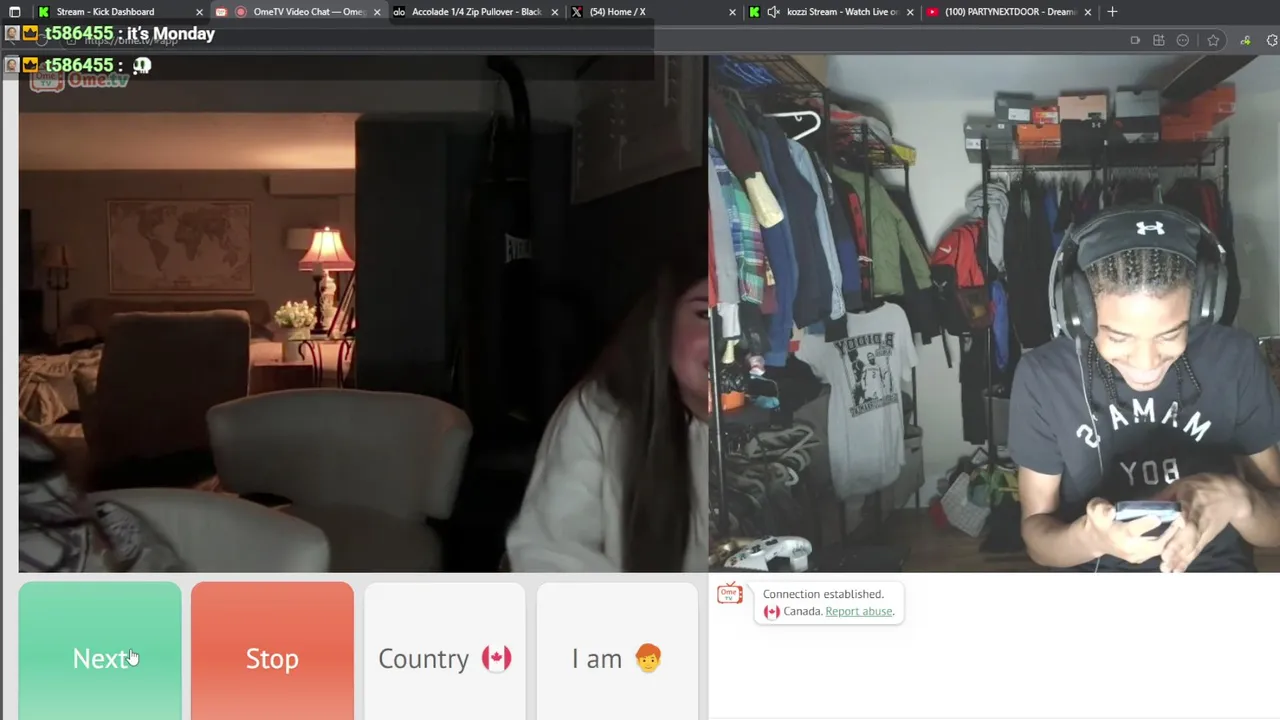Click the Connection established message text
Screen dimensions: 1280x720
tap(823, 594)
